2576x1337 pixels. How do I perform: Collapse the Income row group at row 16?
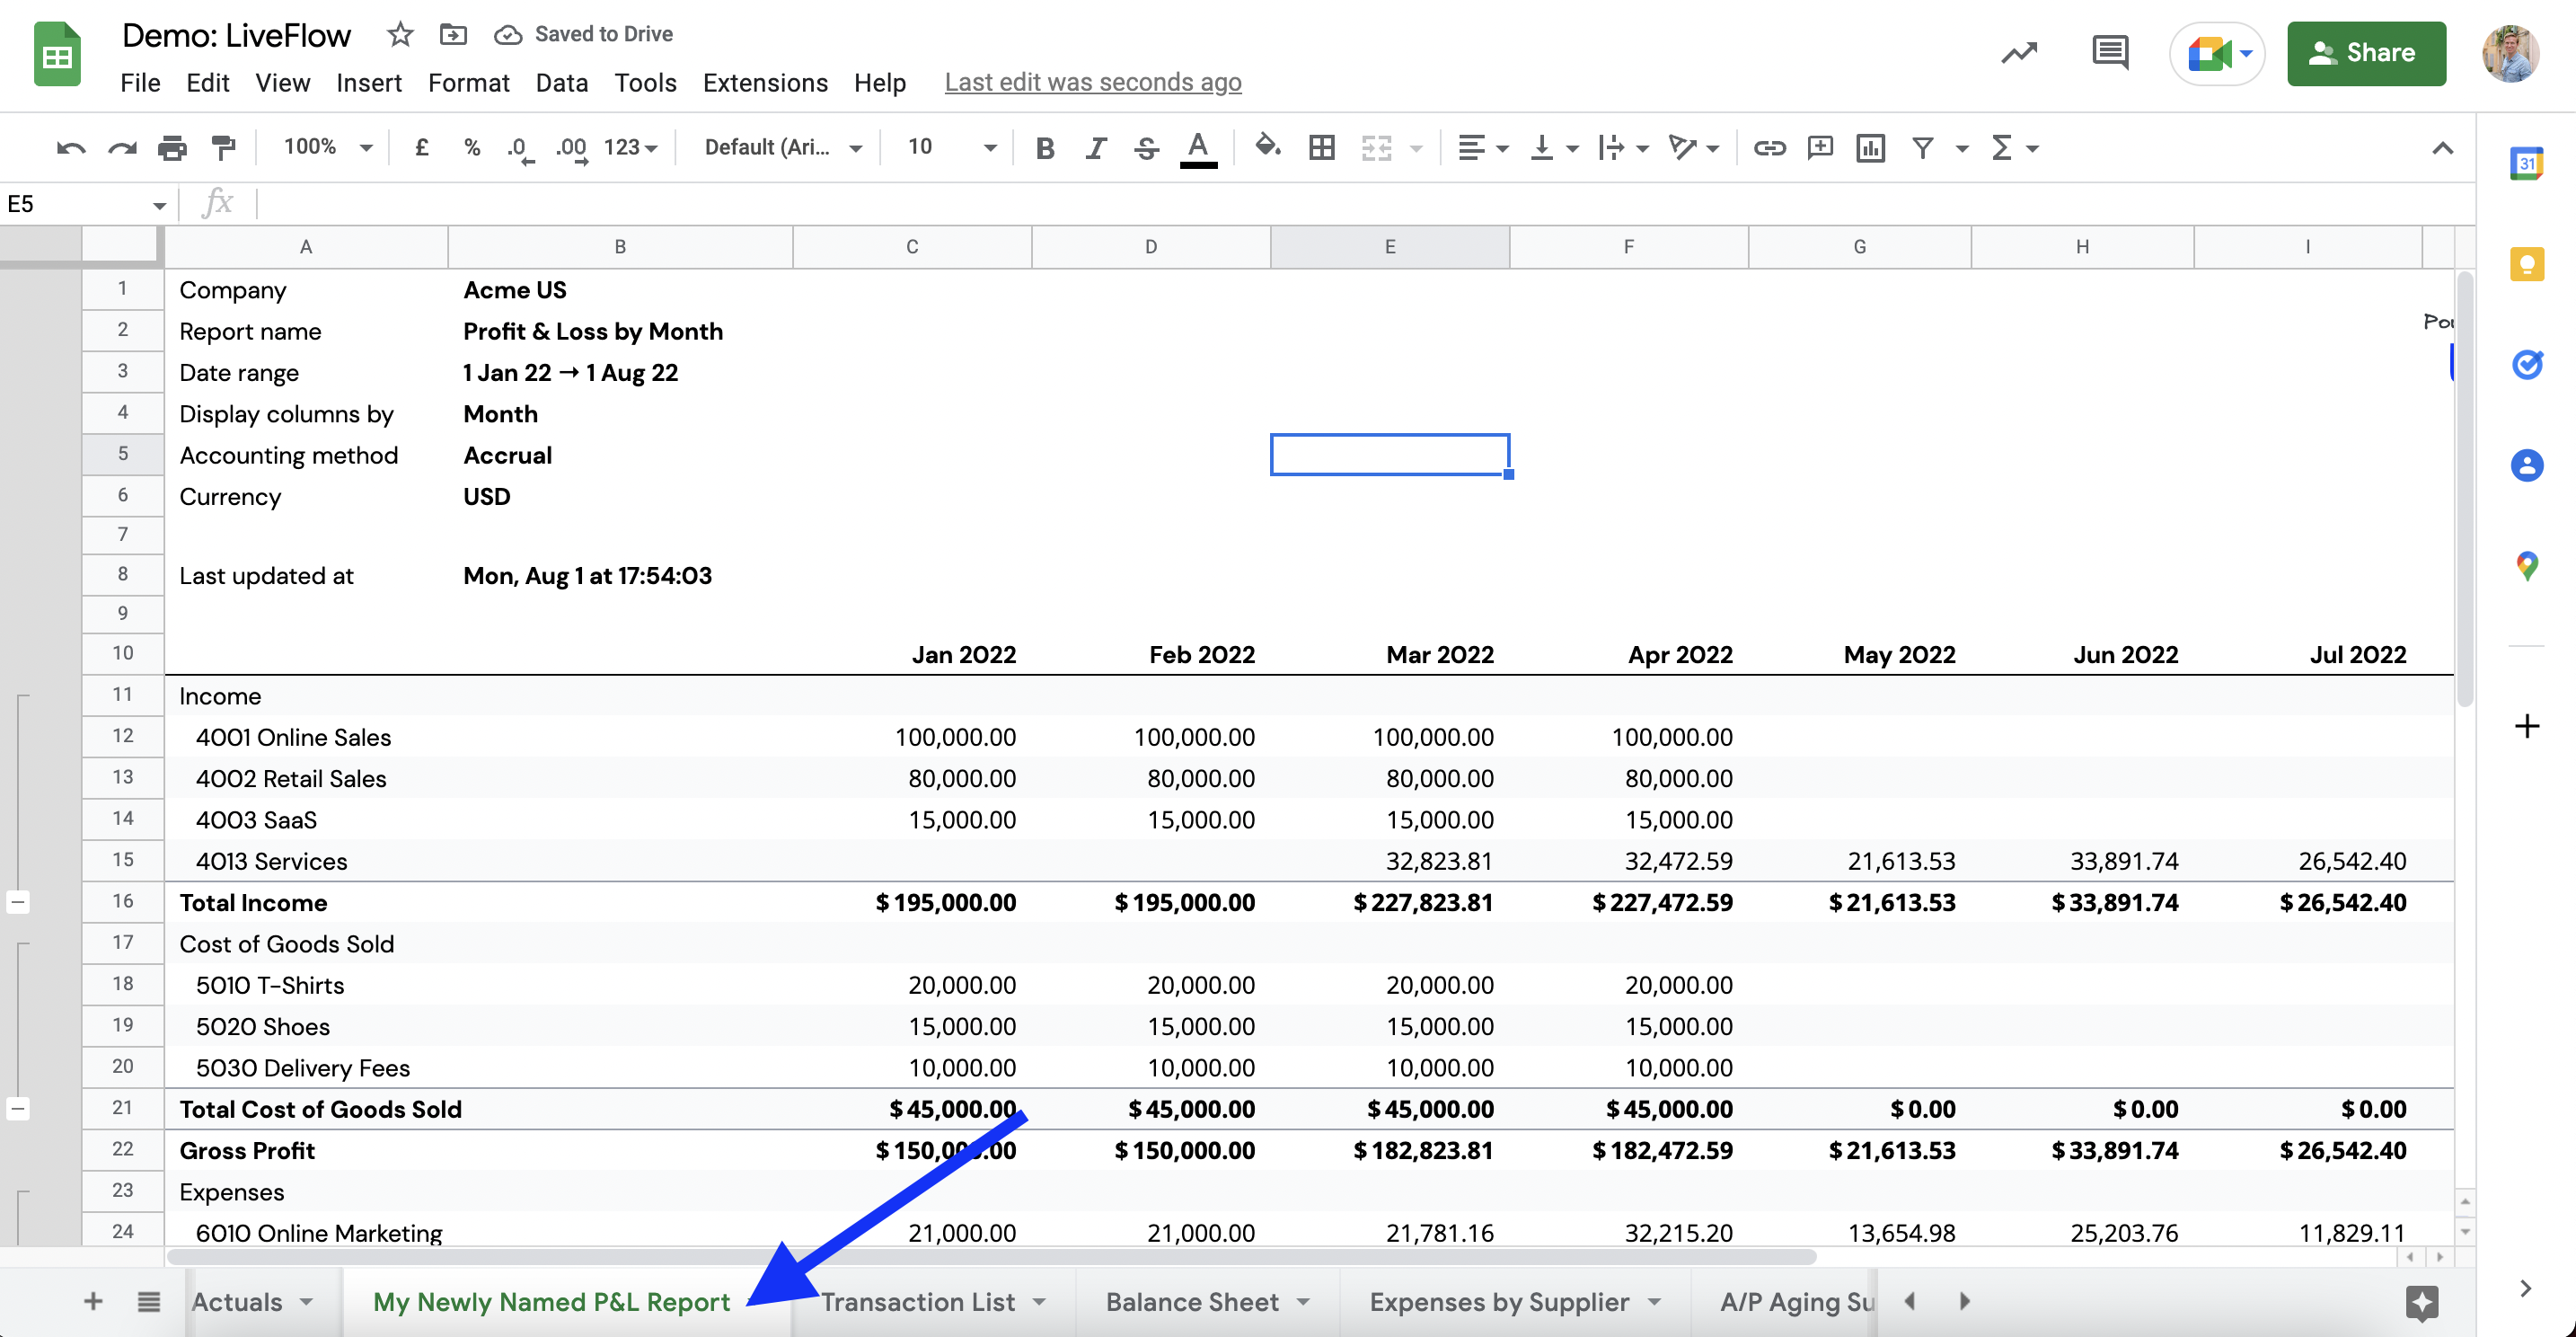[18, 902]
